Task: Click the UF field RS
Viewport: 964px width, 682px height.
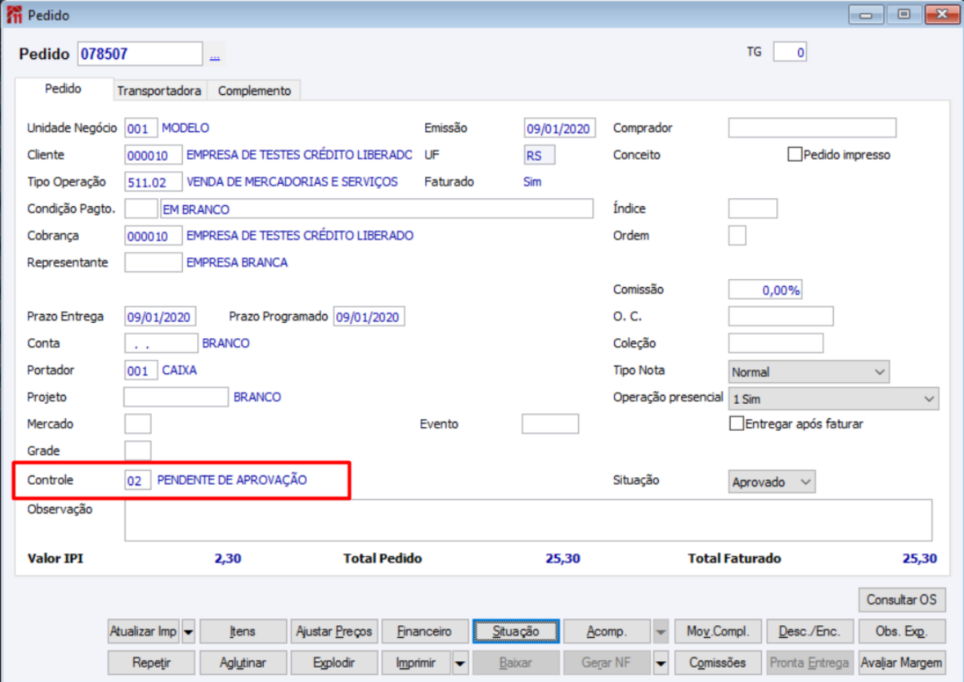Action: [x=539, y=155]
